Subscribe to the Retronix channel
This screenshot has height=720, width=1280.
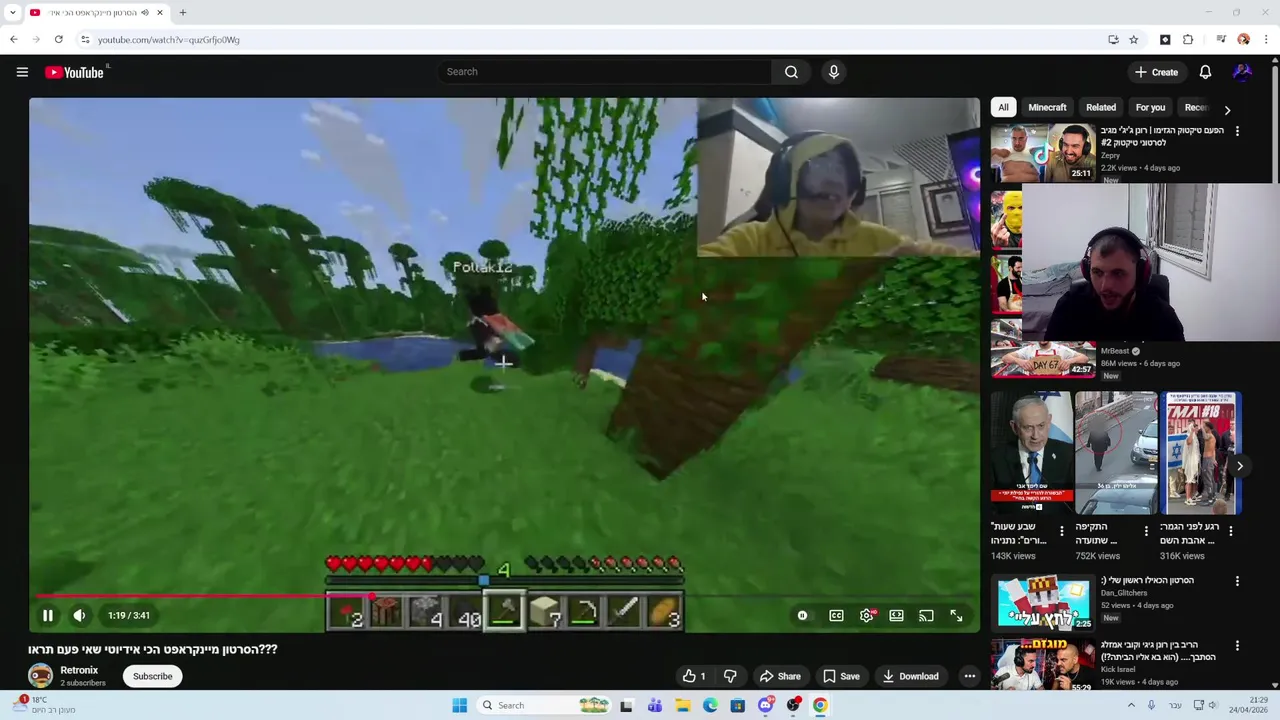[x=153, y=677]
